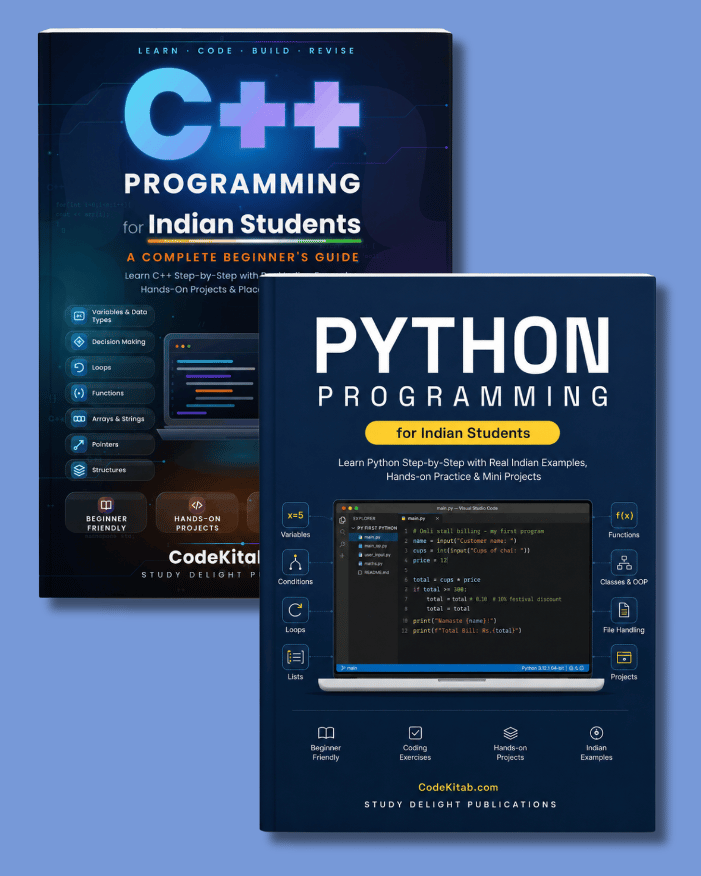Click the word CODE at top of C++ cover
Image resolution: width=701 pixels, height=876 pixels.
point(215,51)
